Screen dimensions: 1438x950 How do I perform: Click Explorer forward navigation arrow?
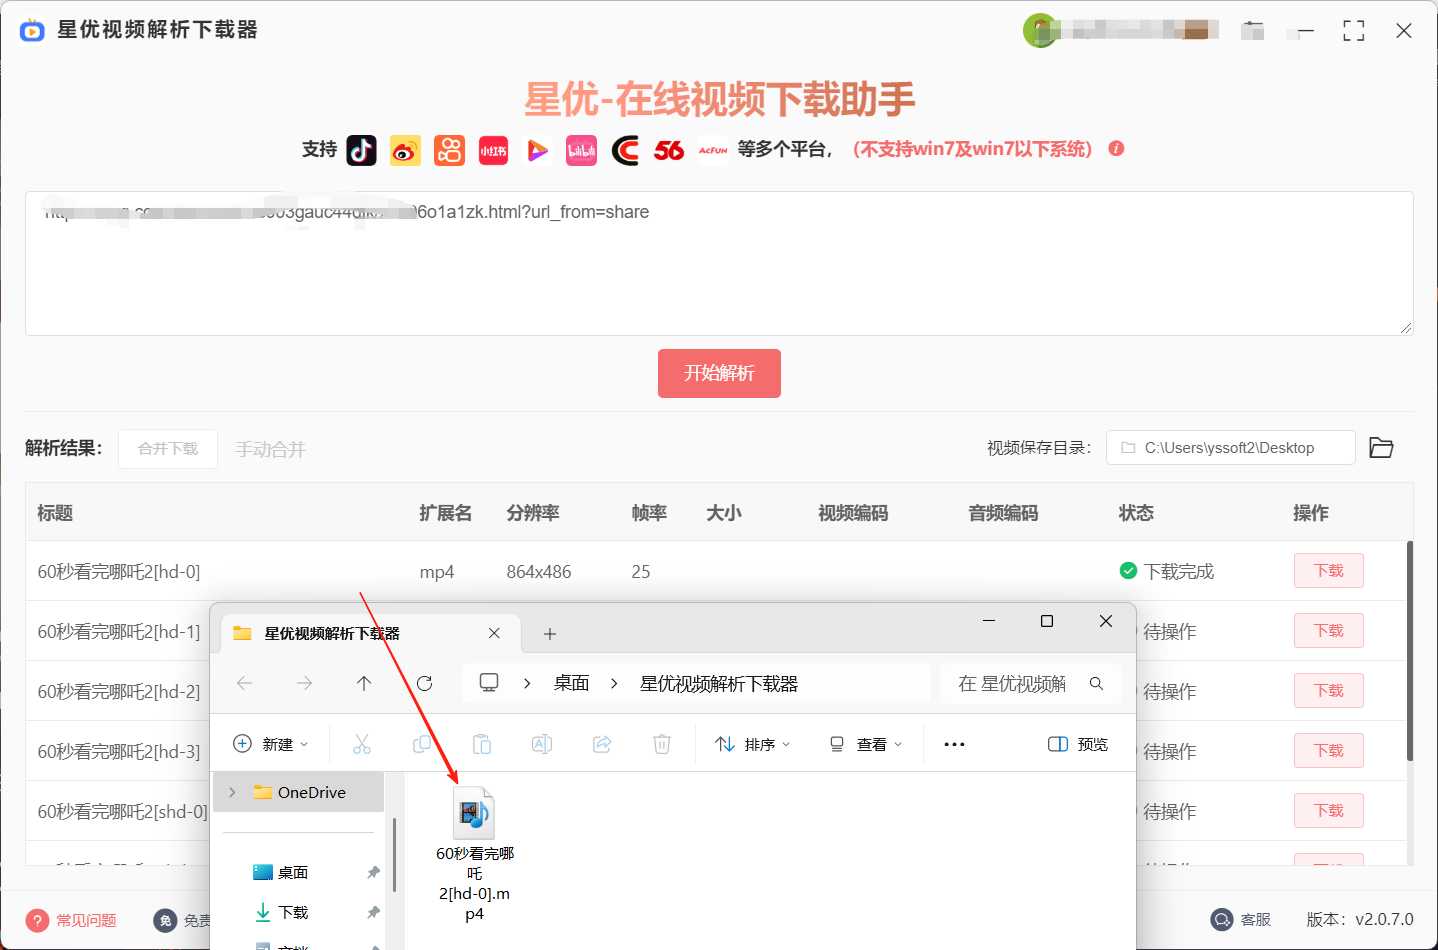tap(305, 683)
